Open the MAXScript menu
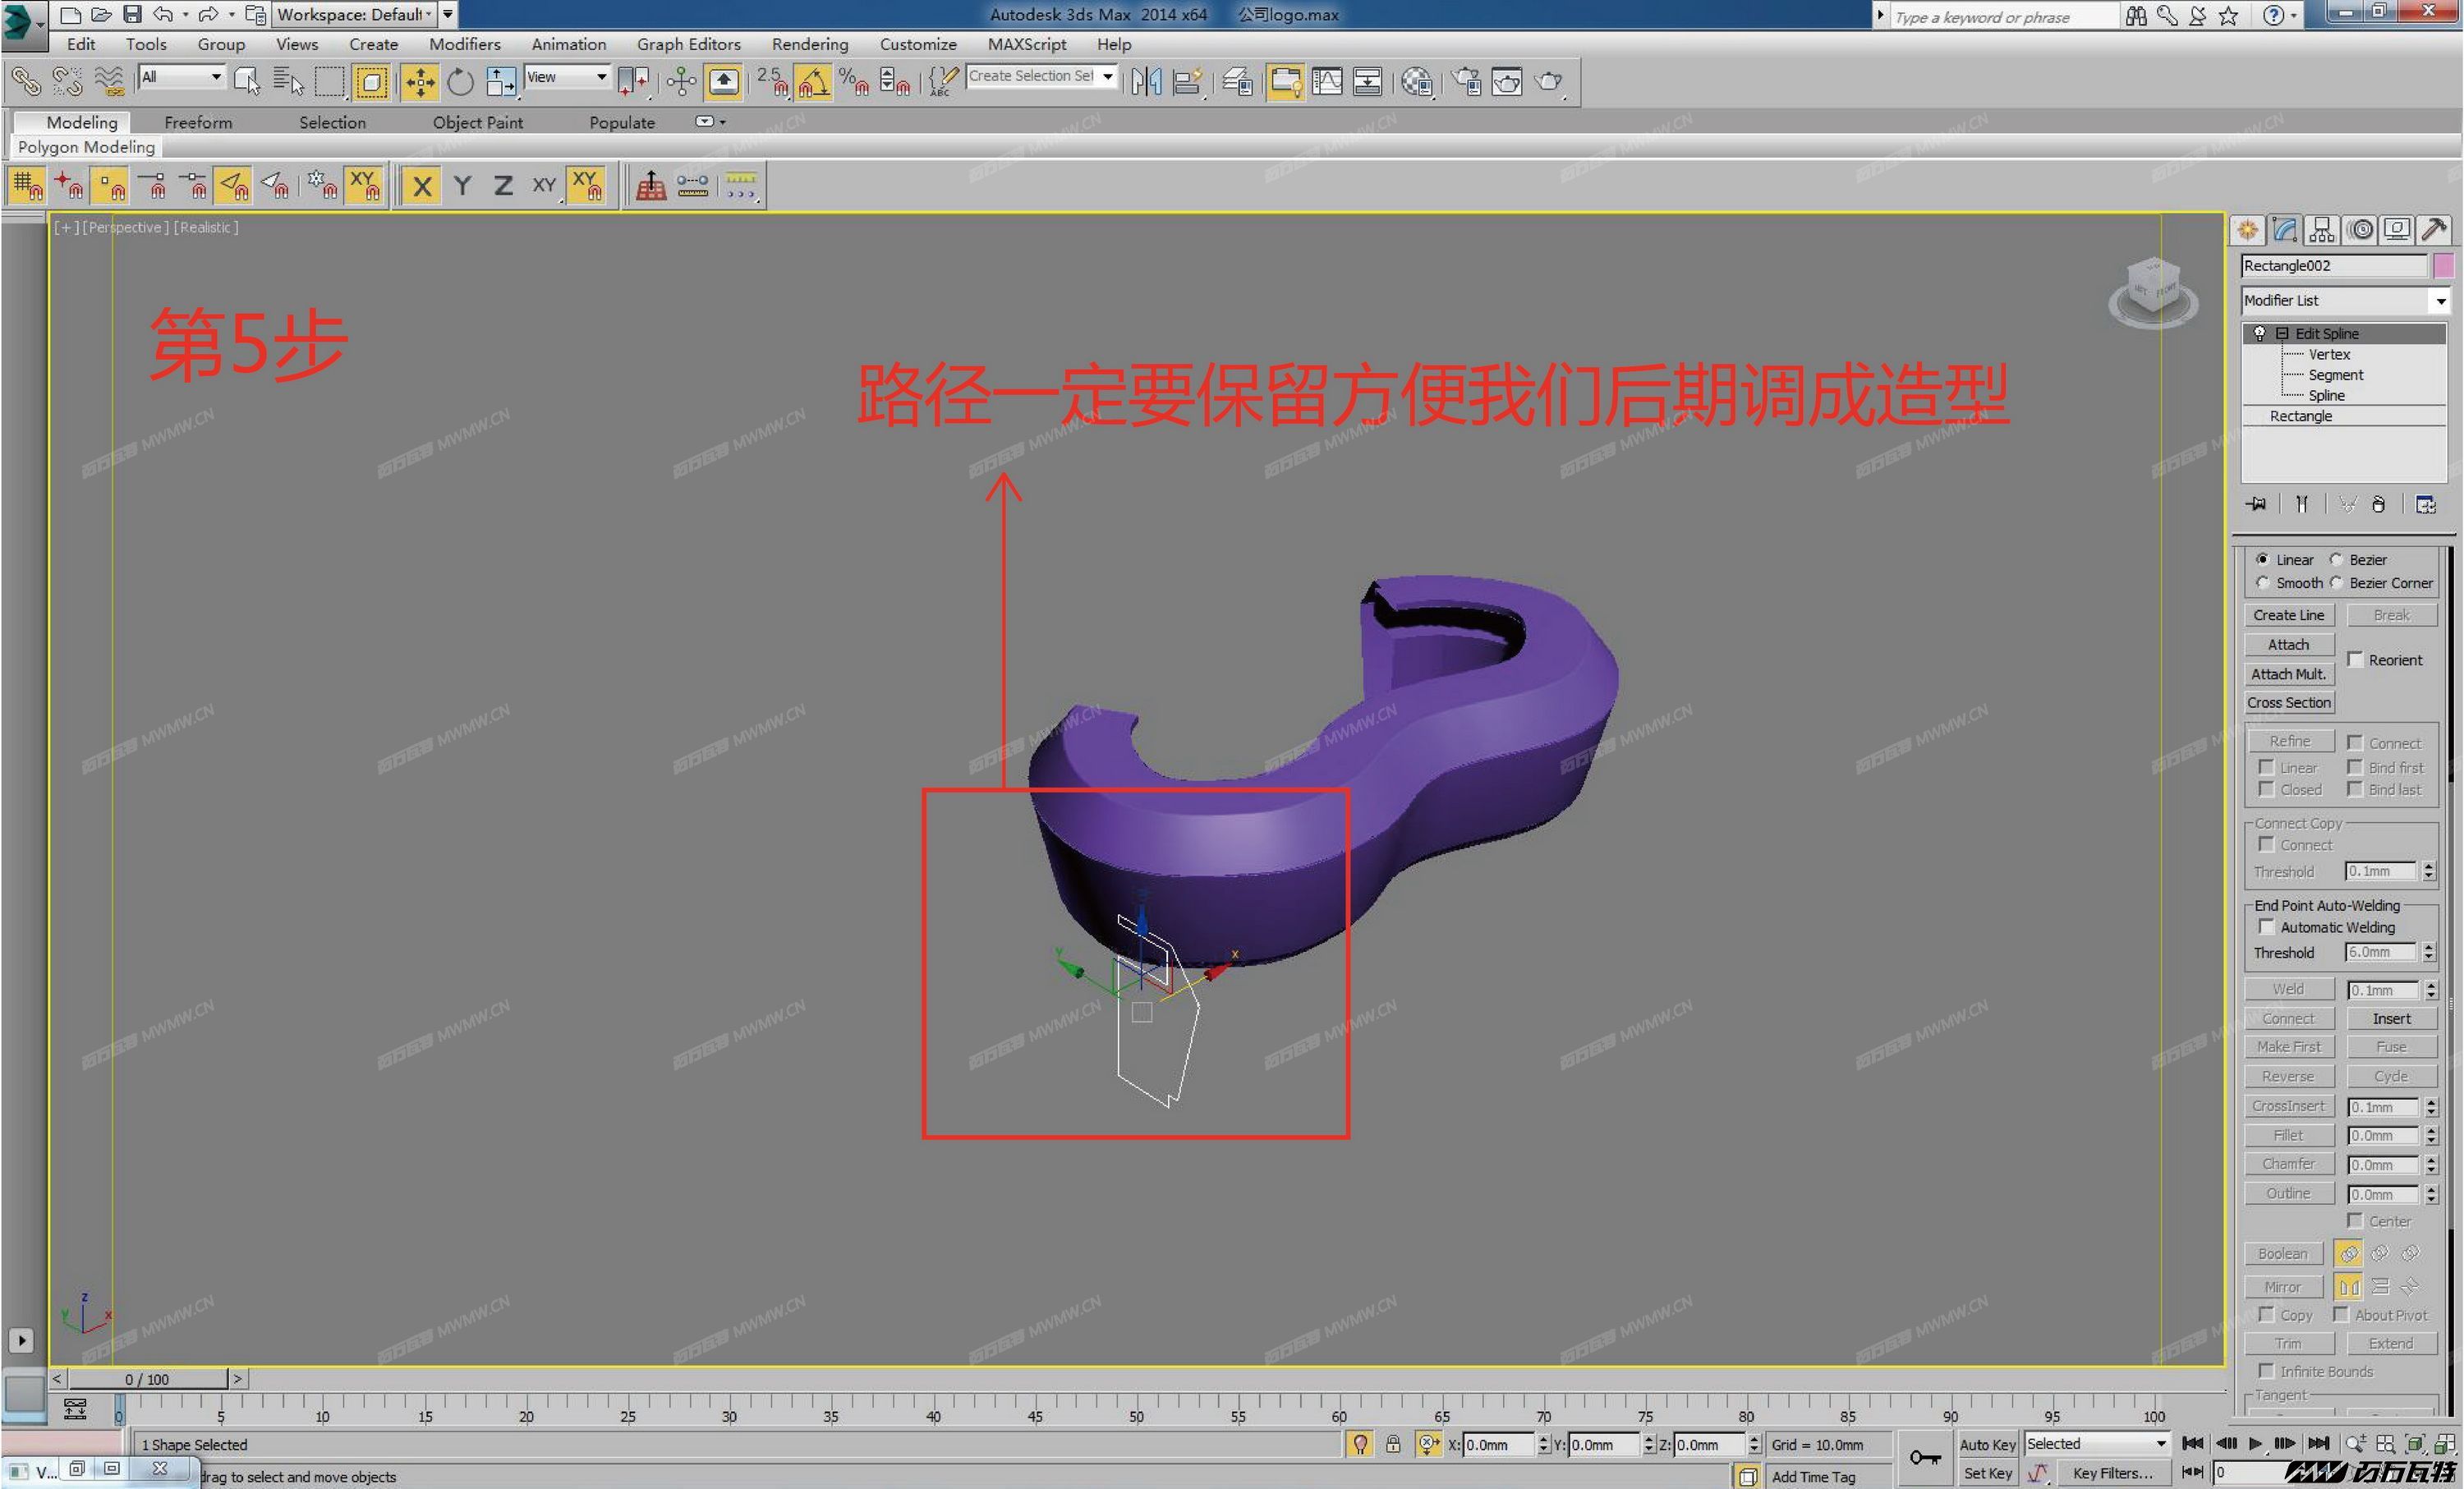 (x=1027, y=44)
